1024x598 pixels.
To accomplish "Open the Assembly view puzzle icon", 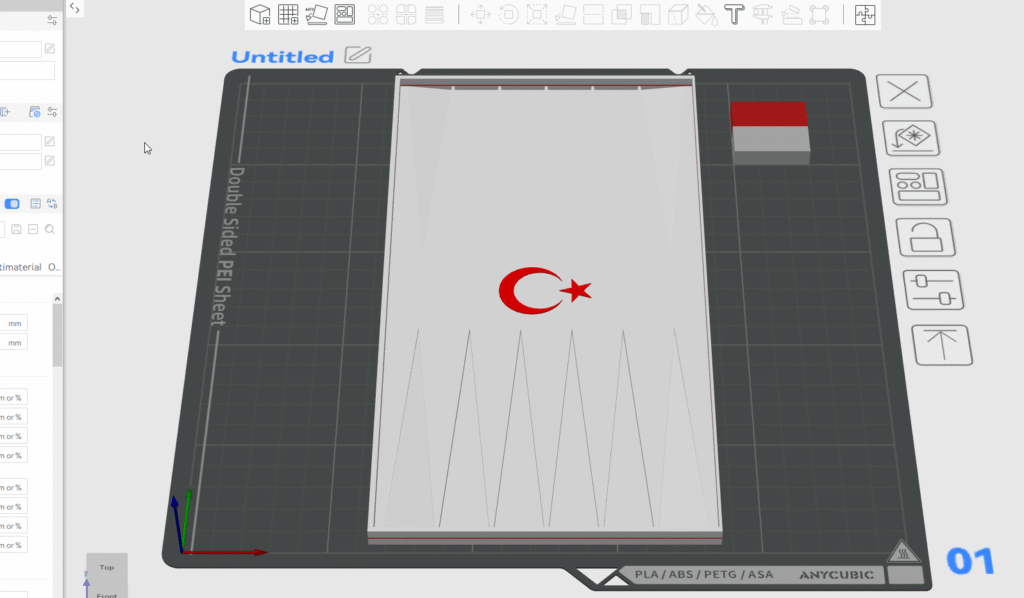I will click(x=865, y=14).
